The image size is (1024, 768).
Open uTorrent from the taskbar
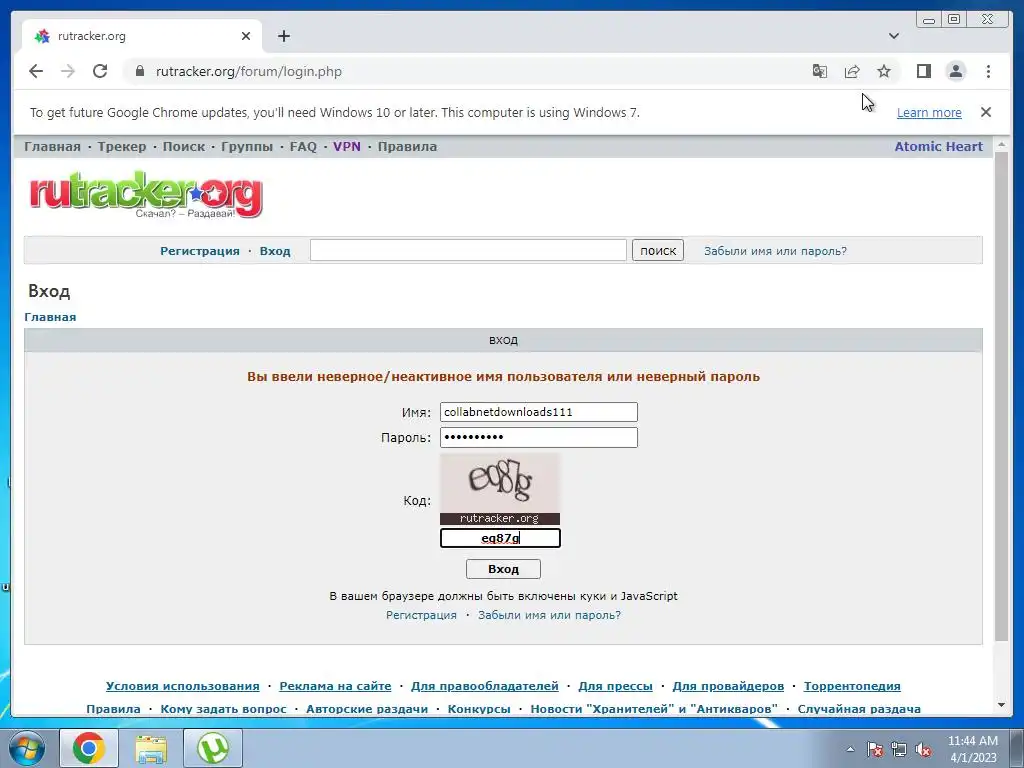click(x=213, y=748)
